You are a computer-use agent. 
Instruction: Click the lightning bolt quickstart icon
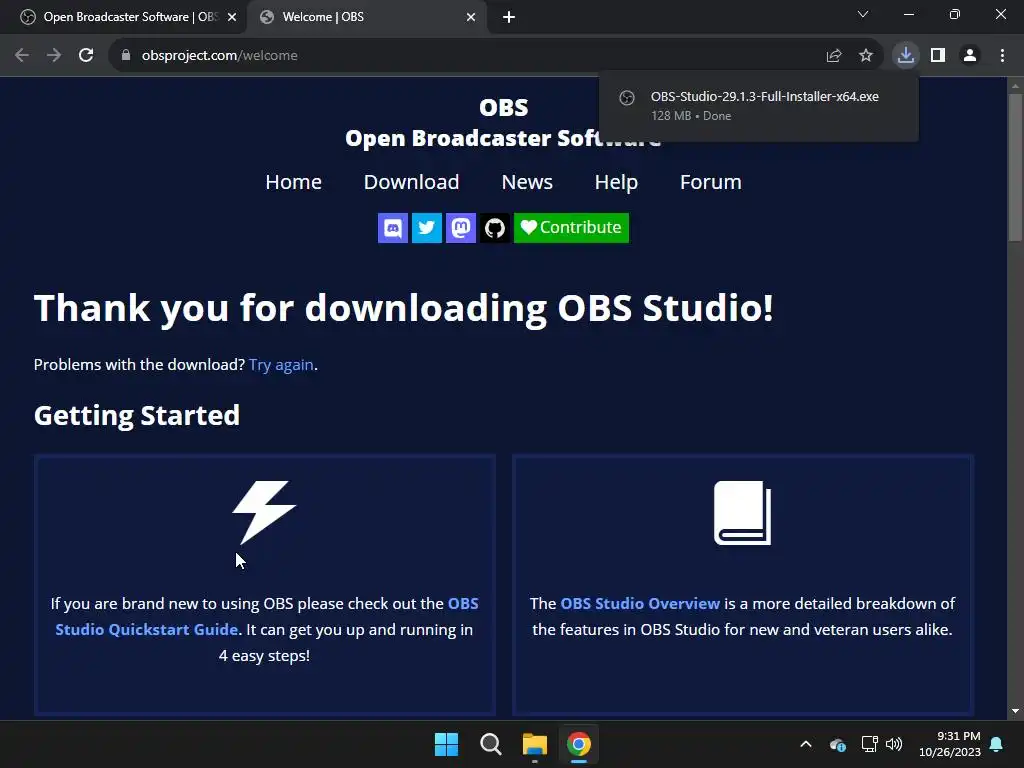tap(264, 513)
